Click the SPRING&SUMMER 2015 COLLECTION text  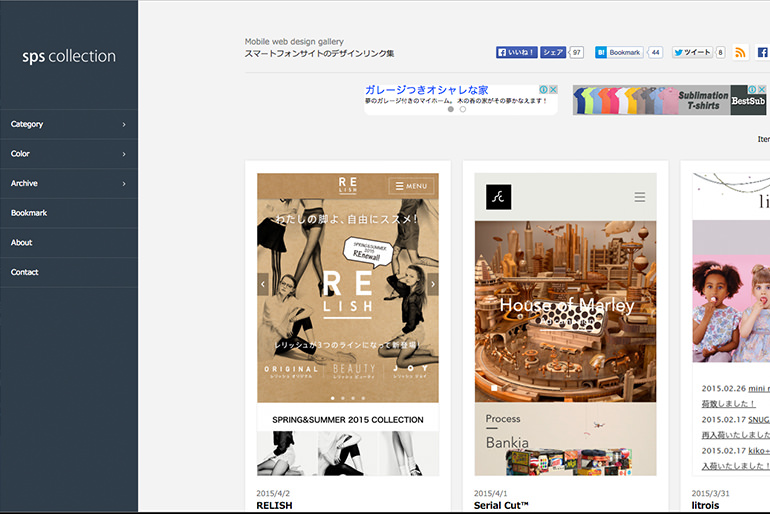pyautogui.click(x=348, y=420)
